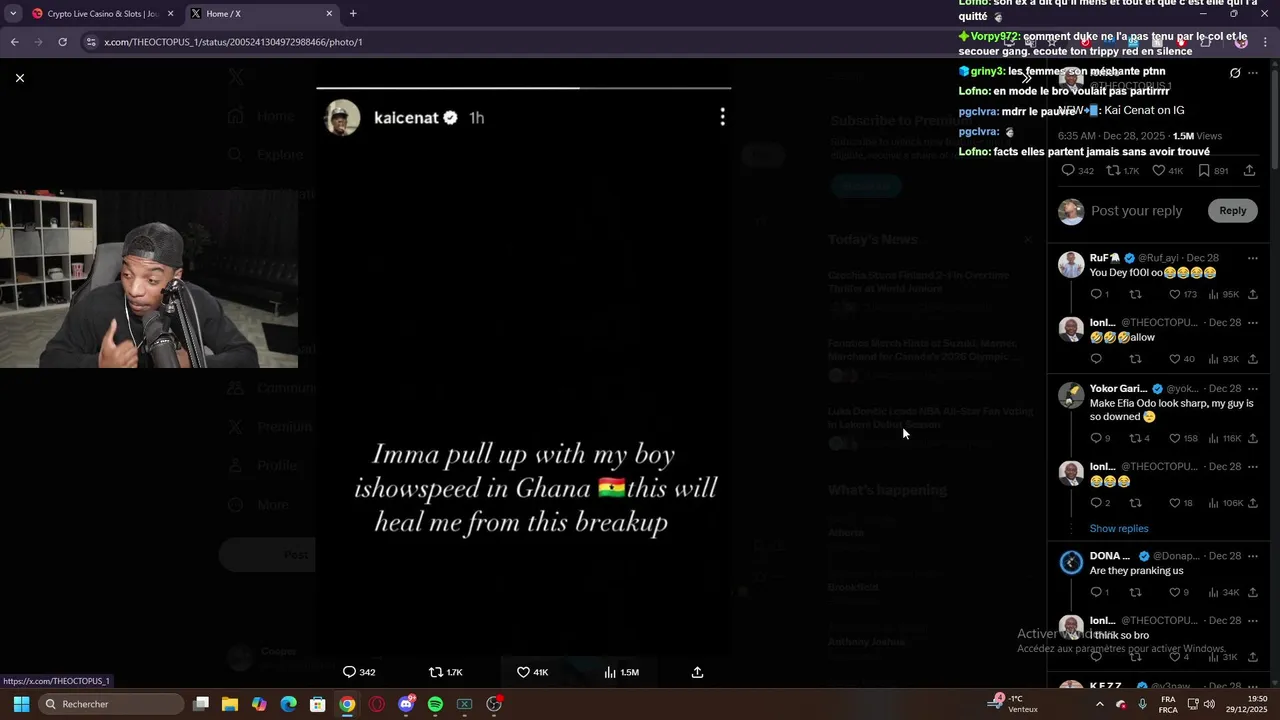Like RuF comment with 173 likes

(x=1183, y=294)
